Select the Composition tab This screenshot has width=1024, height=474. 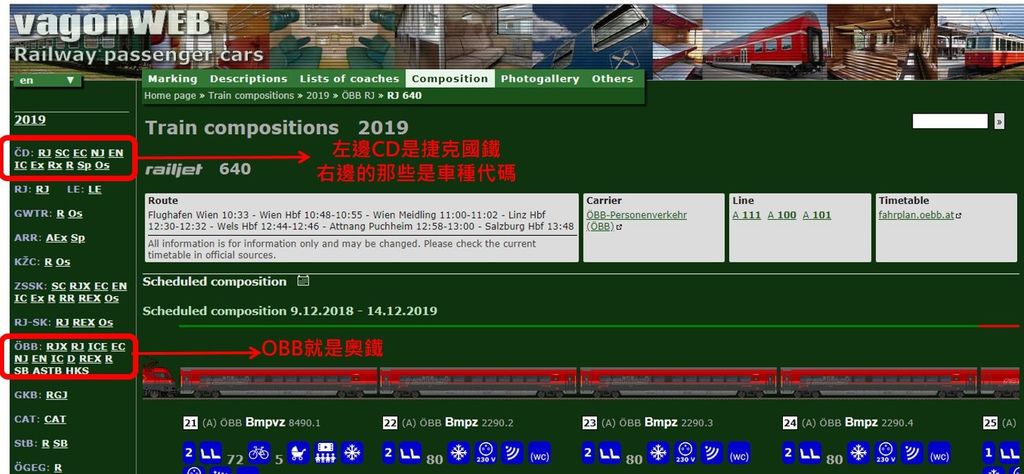coord(450,78)
